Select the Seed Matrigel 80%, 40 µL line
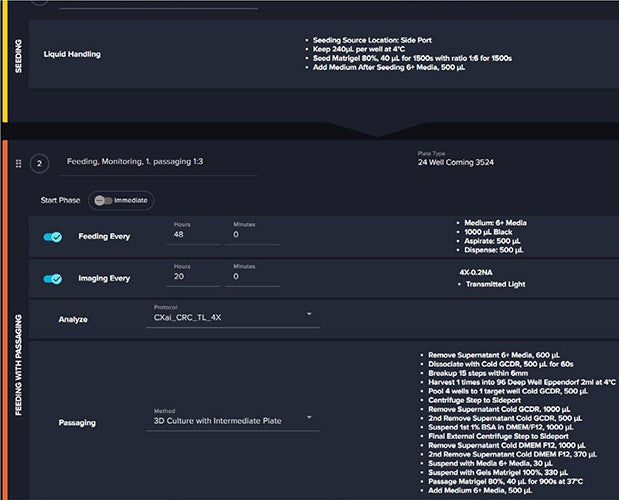 coord(412,58)
